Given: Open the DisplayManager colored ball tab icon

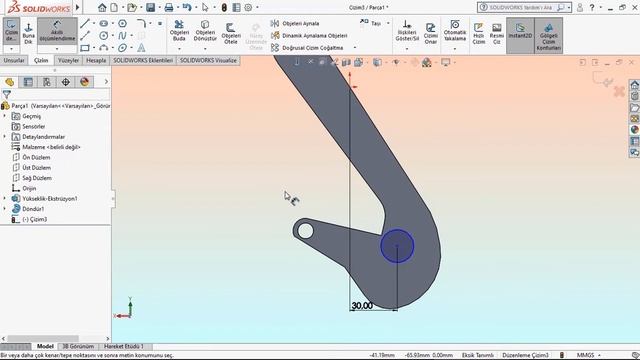Looking at the screenshot, I should [84, 82].
